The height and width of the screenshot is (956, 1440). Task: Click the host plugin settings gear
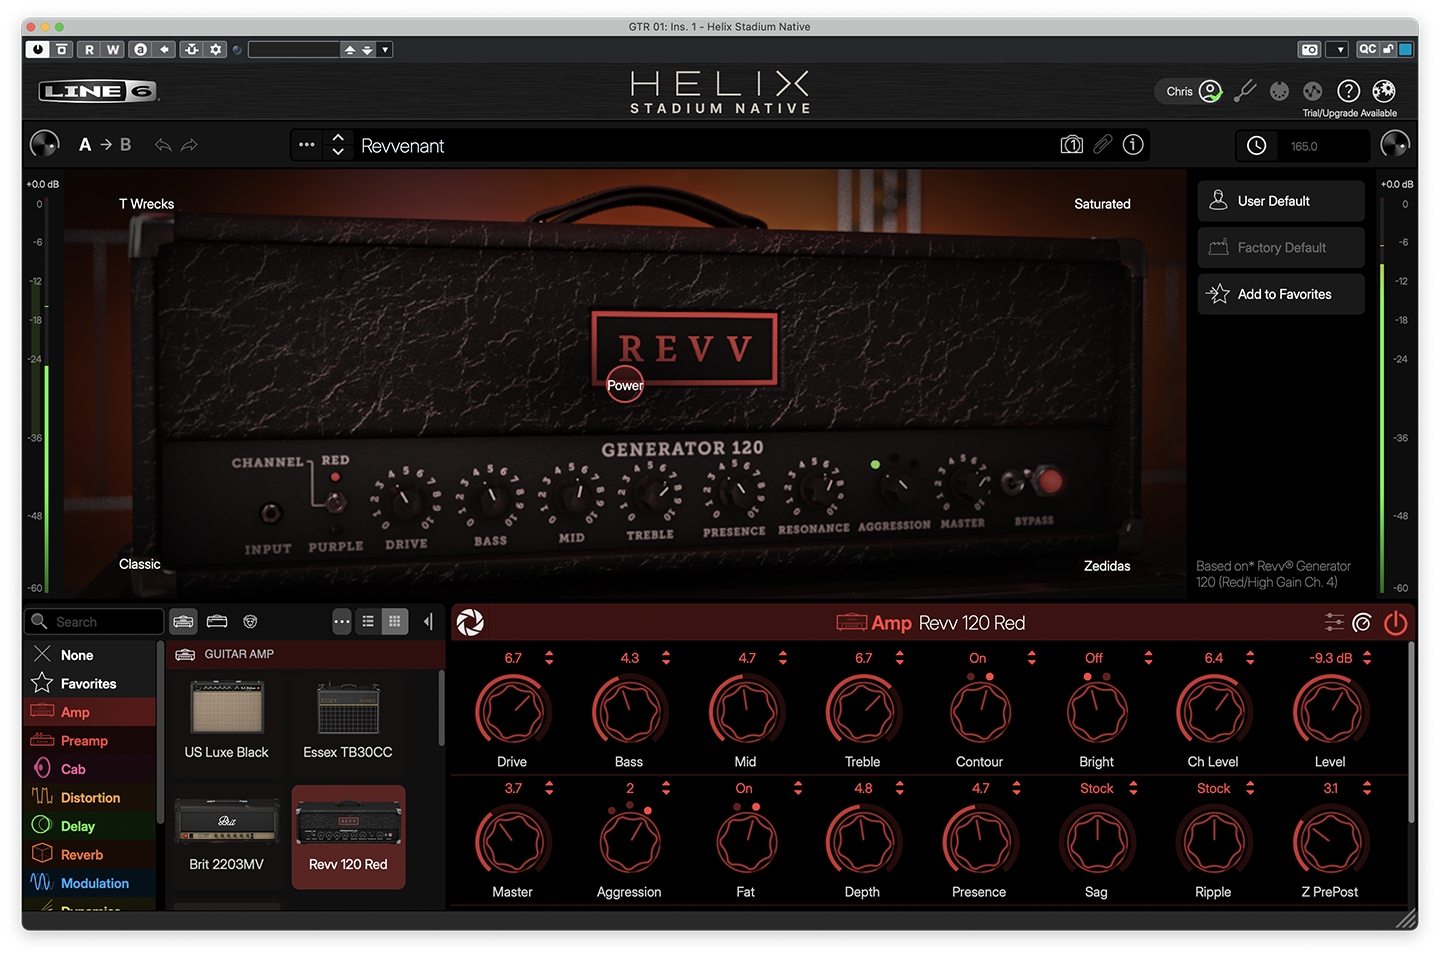(216, 49)
